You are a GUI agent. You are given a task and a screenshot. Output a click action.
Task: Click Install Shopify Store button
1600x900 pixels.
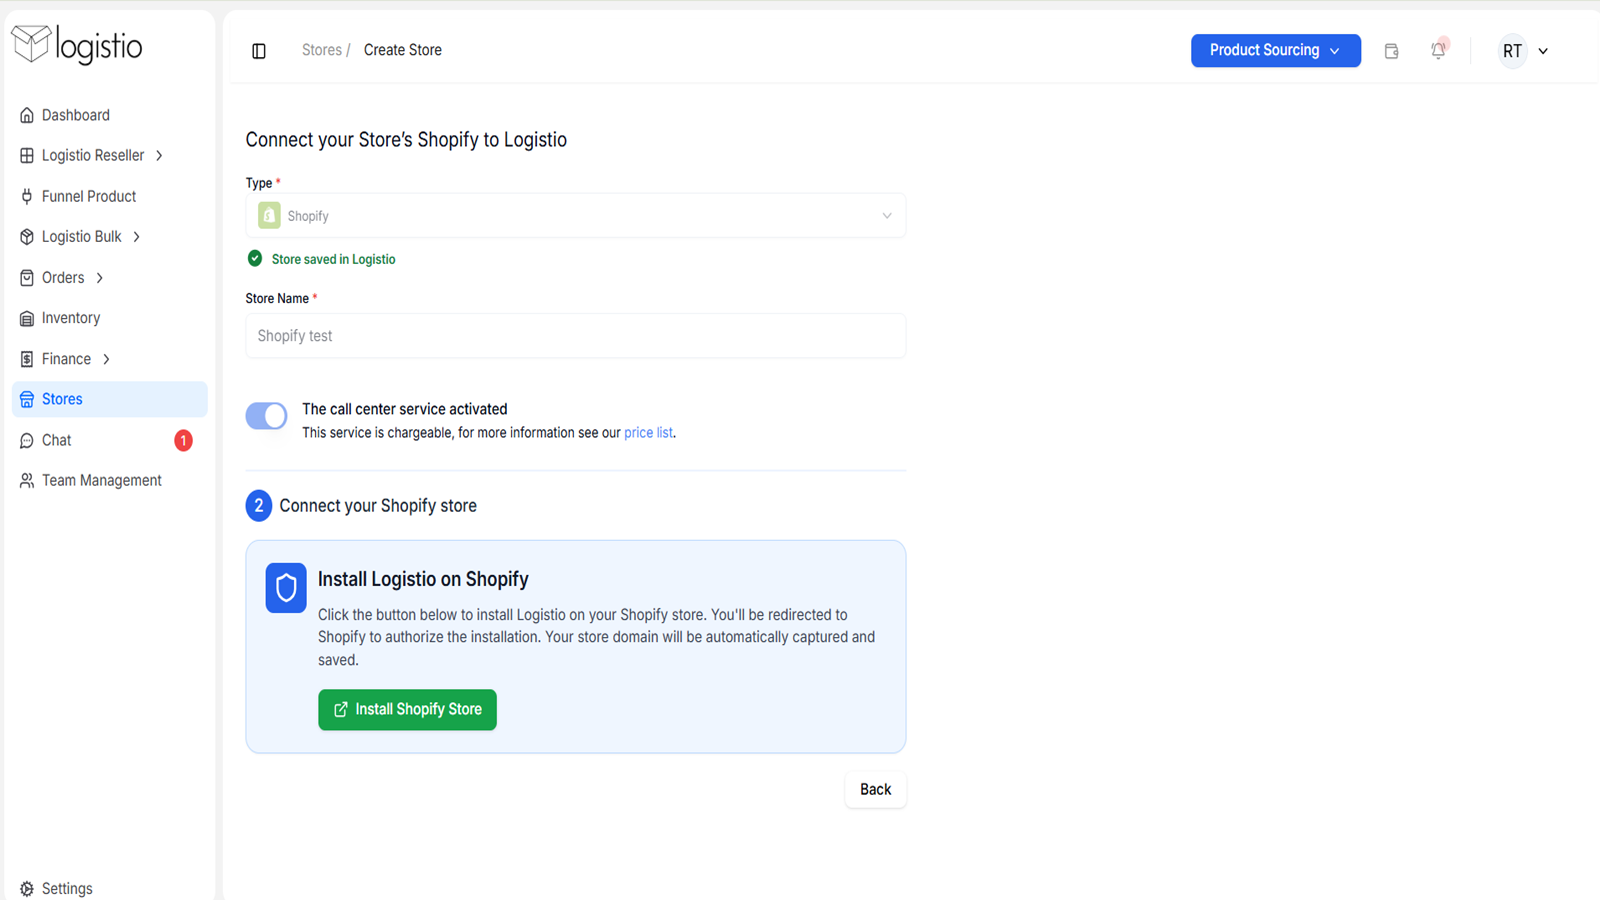click(407, 710)
